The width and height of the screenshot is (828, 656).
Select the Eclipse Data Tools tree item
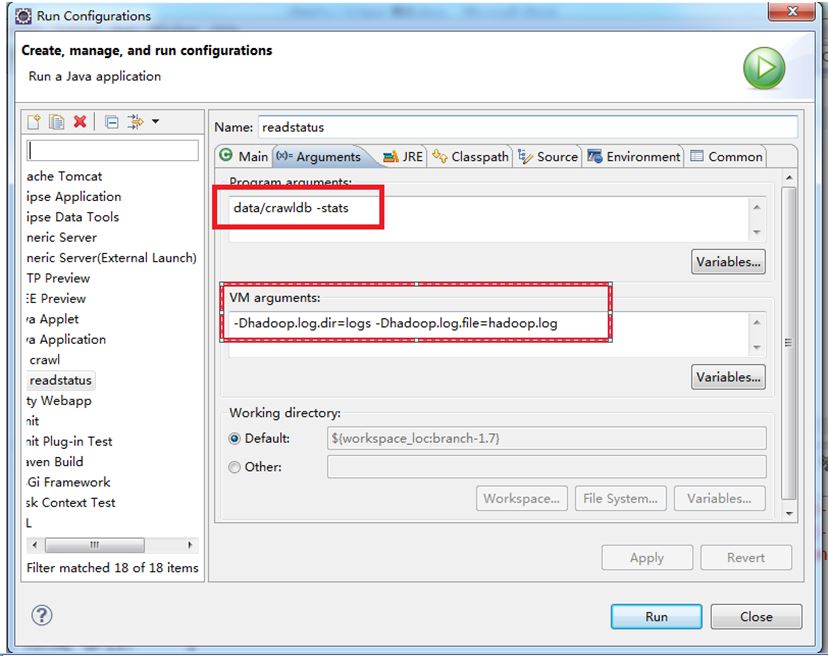(72, 217)
